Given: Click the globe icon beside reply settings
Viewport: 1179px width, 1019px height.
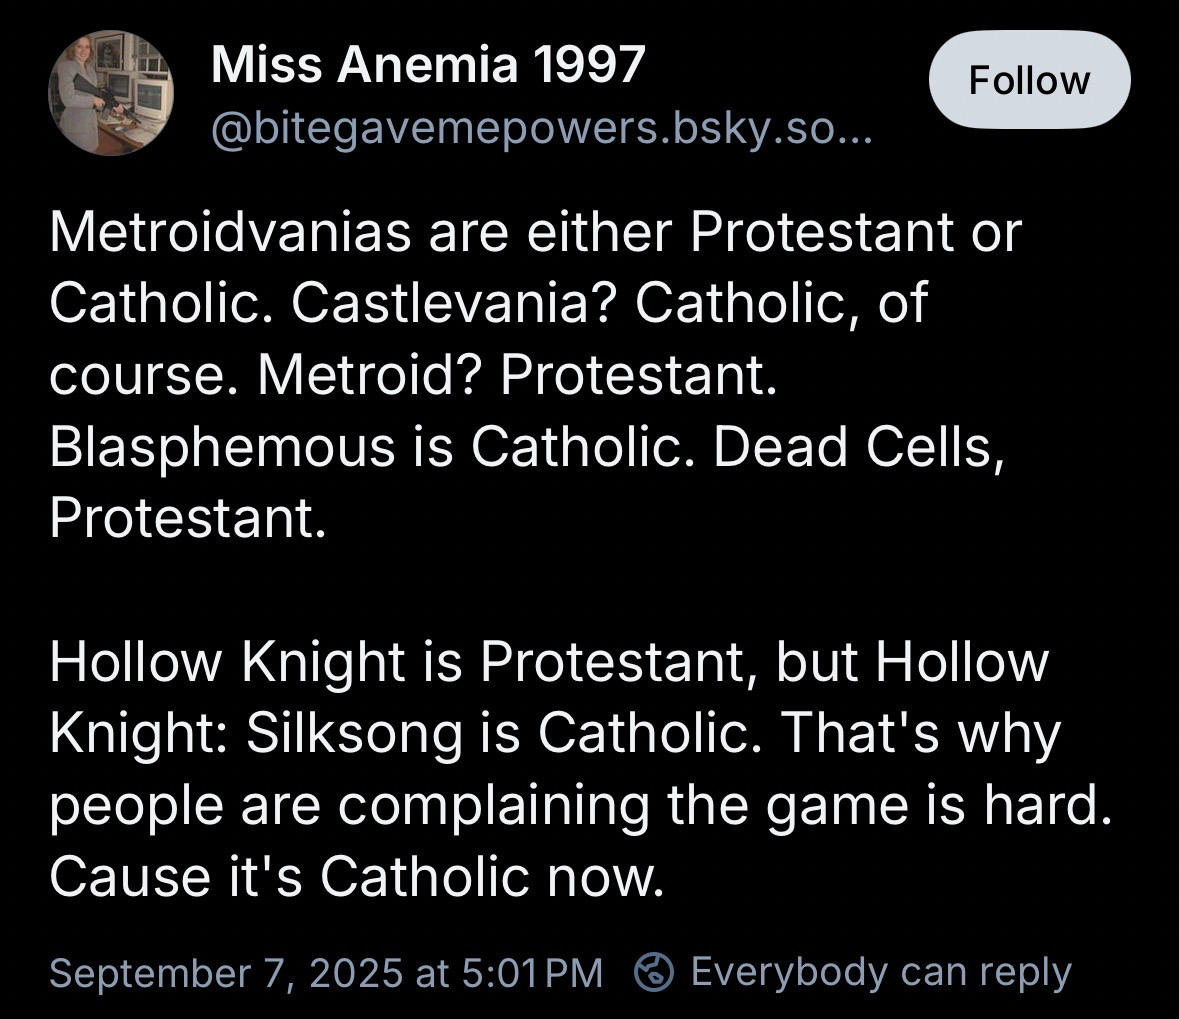Looking at the screenshot, I should pyautogui.click(x=655, y=971).
